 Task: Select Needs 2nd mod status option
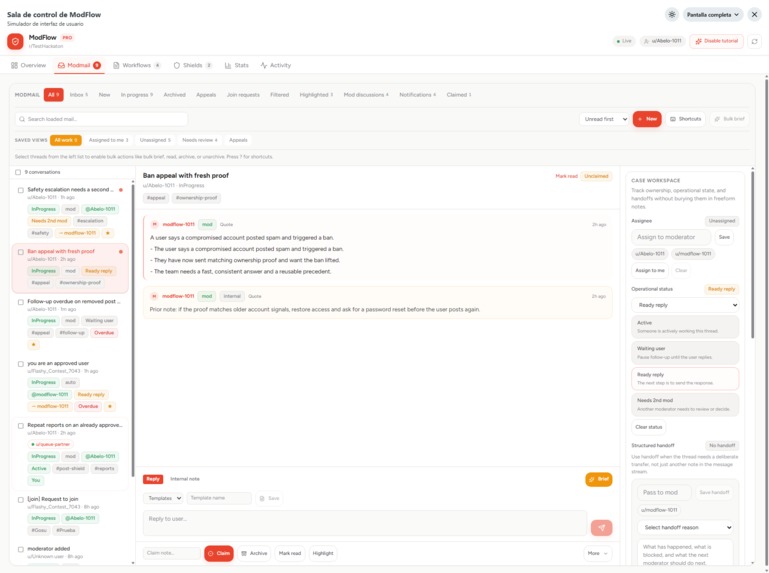(685, 405)
